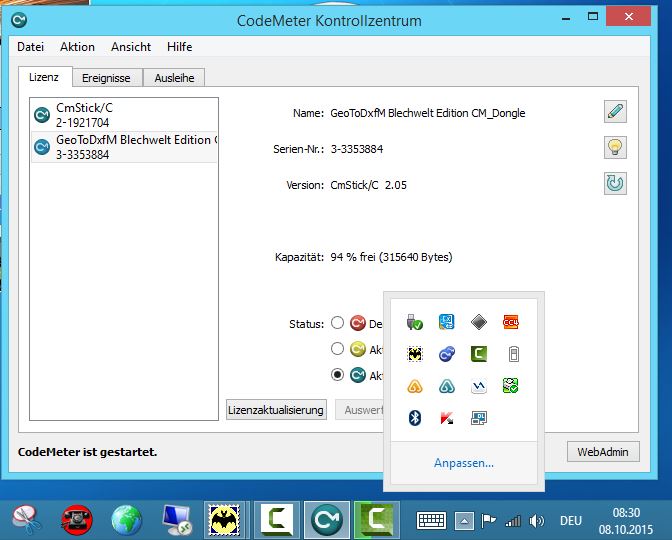The image size is (672, 540).
Task: Click the Lizenzaktualisierung button
Action: click(x=276, y=410)
